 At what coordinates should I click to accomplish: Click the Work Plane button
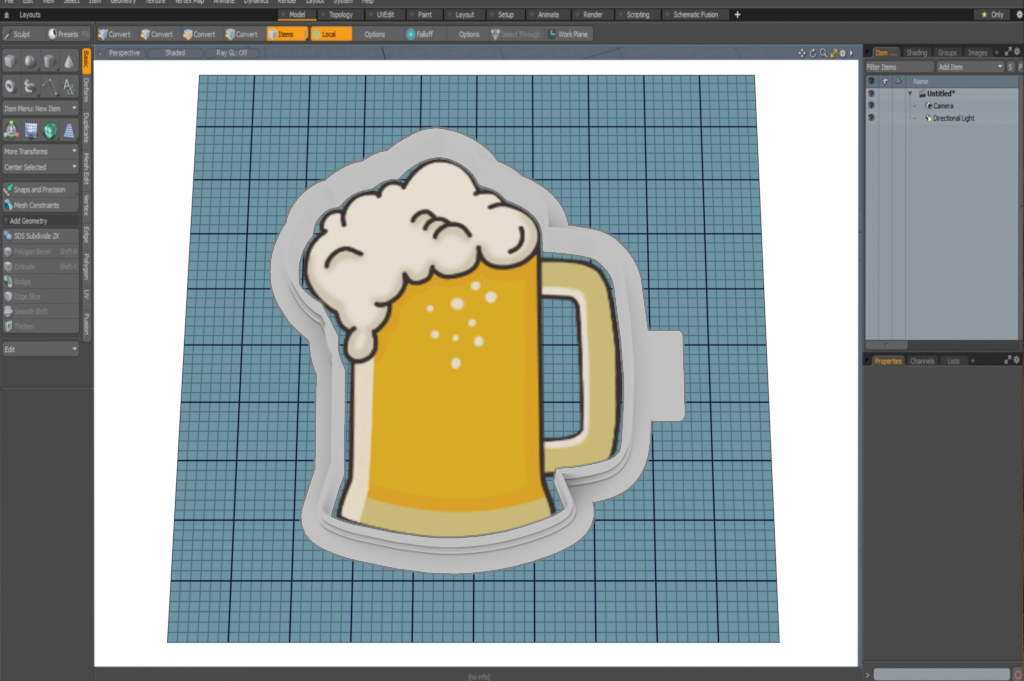[568, 34]
